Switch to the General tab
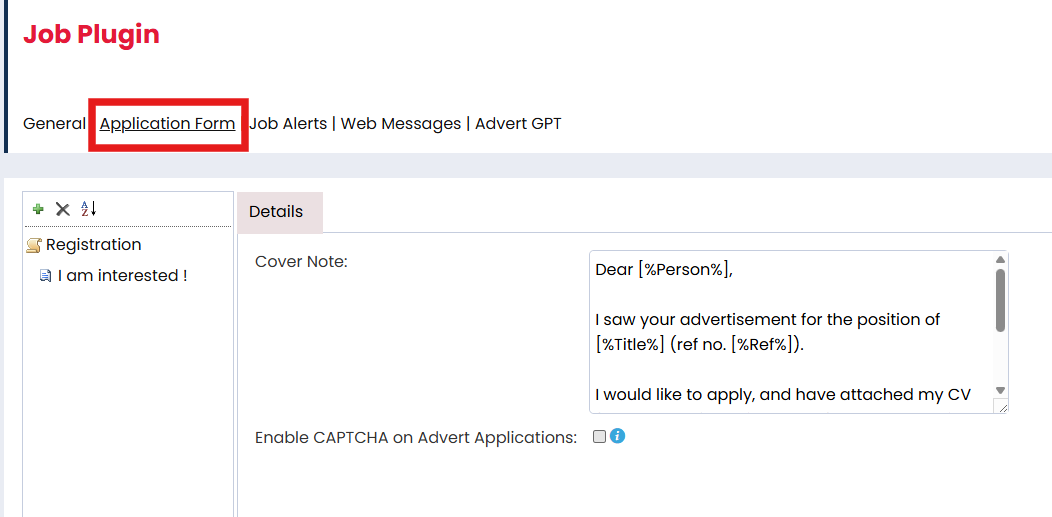Viewport: 1052px width, 517px height. click(54, 124)
